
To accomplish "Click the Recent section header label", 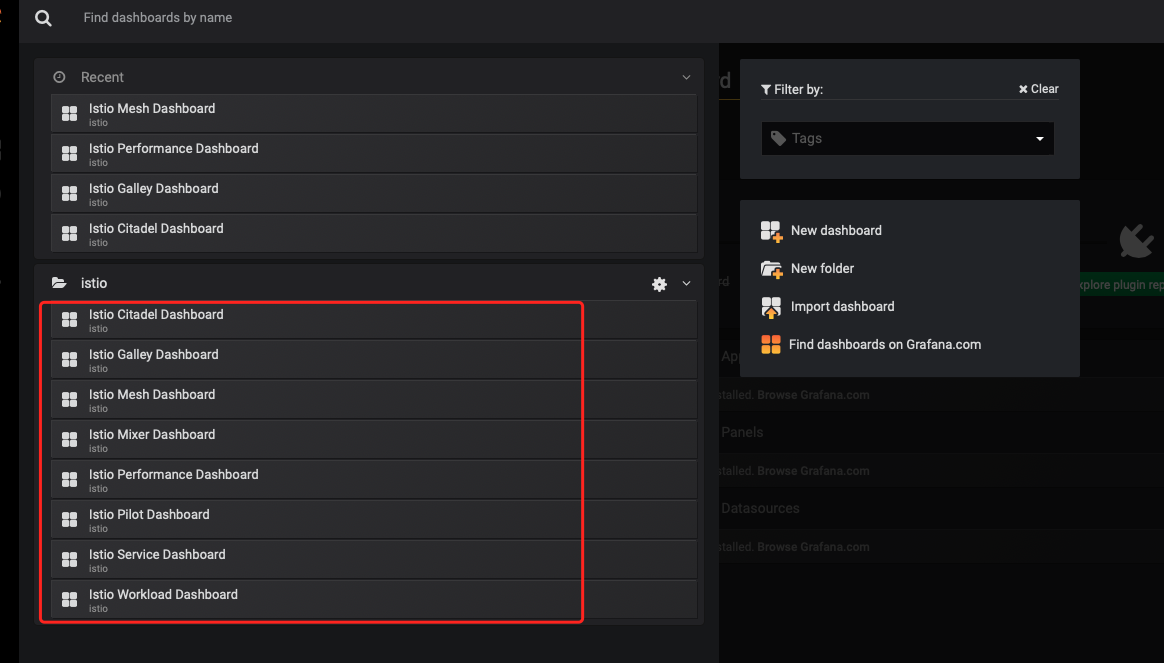I will 102,77.
